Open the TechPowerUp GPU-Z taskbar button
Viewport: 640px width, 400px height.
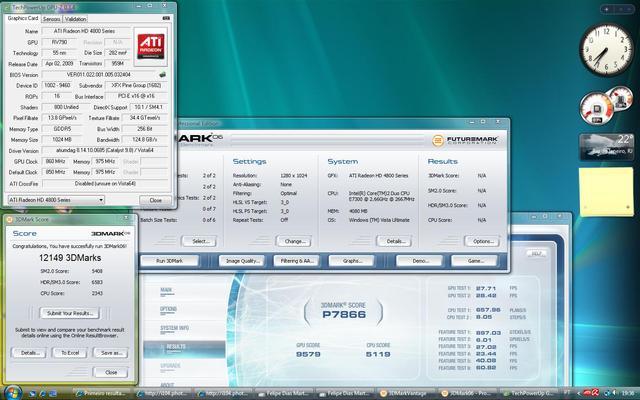pos(529,393)
